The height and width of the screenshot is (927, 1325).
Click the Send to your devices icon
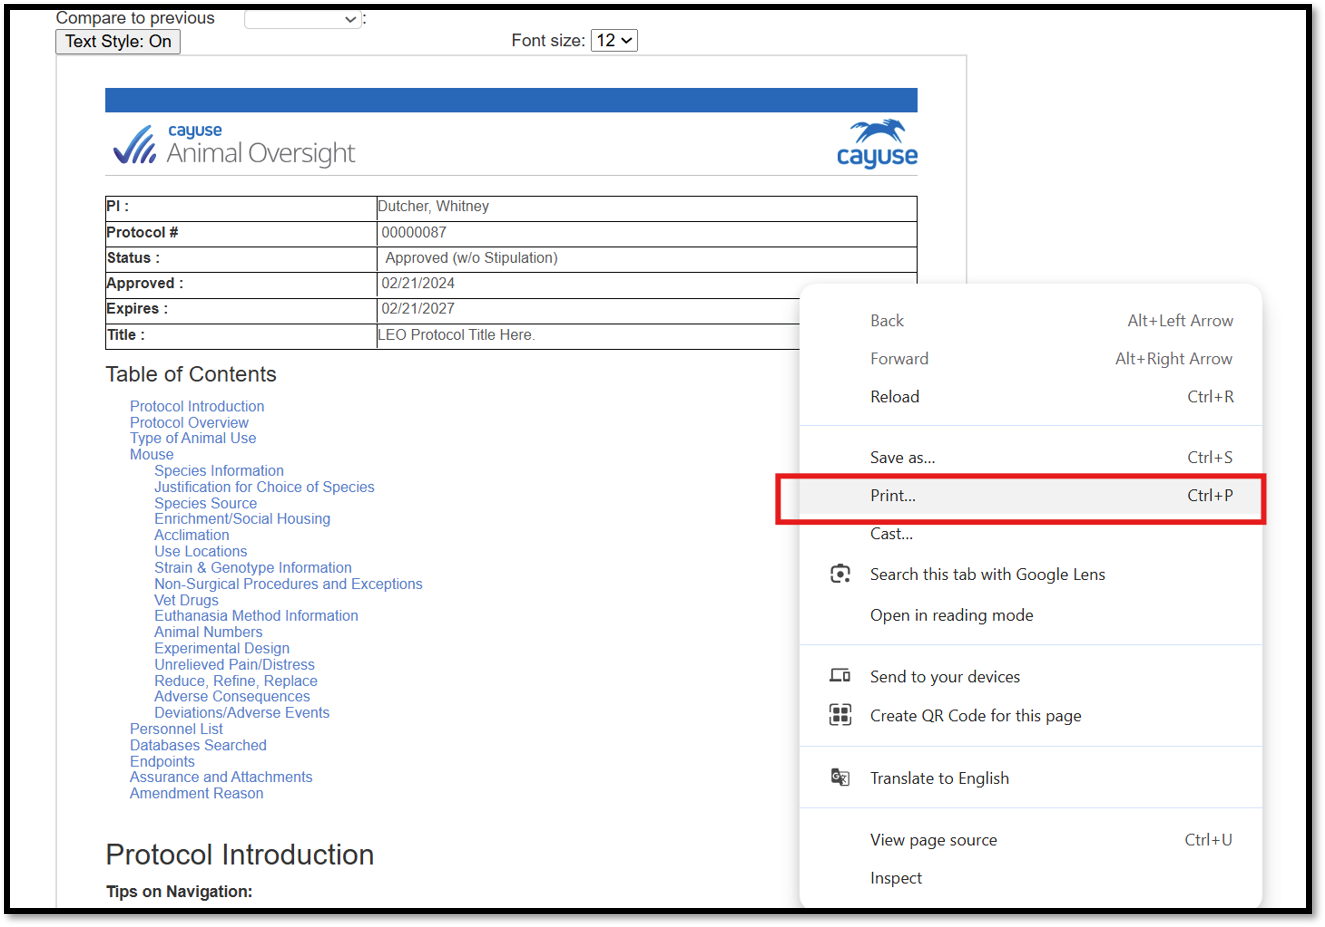click(840, 676)
